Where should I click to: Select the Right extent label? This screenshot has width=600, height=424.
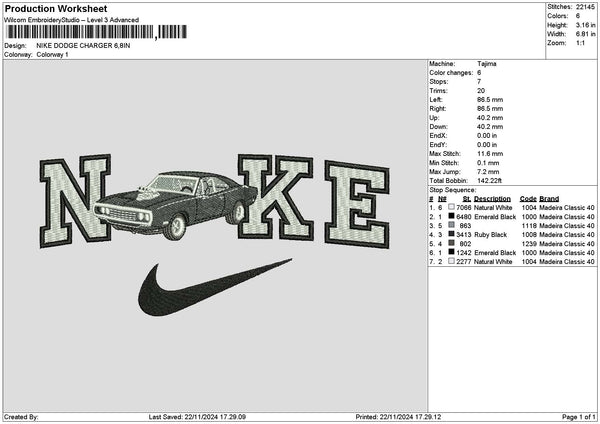point(437,109)
